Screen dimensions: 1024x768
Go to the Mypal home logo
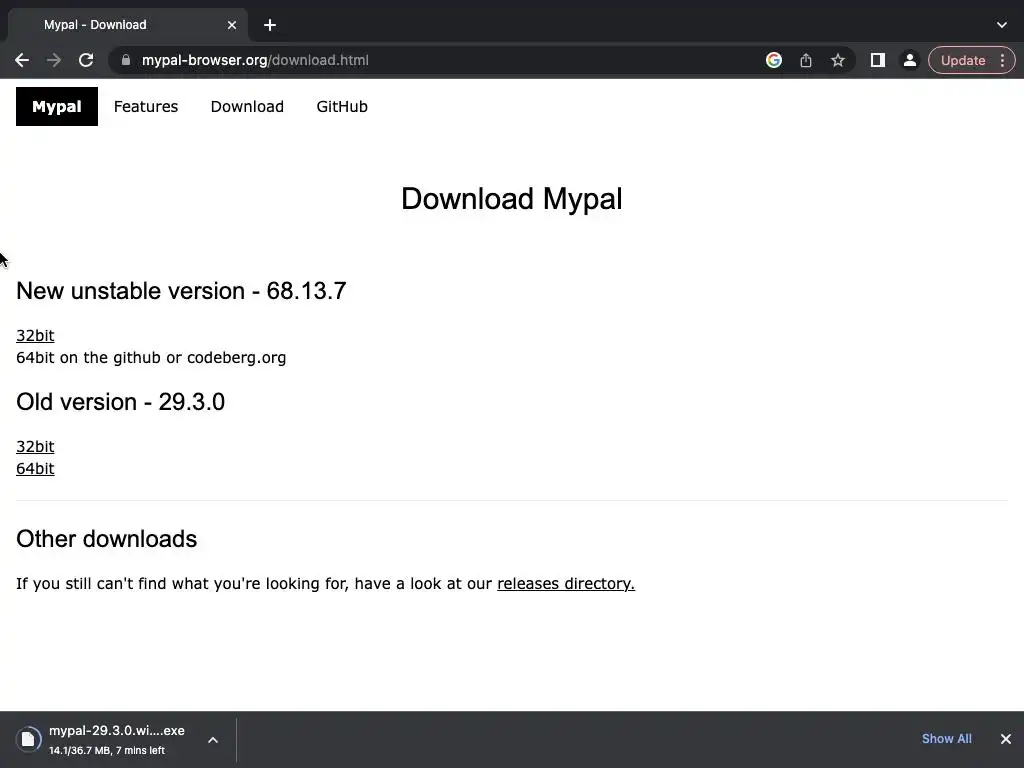[x=57, y=106]
